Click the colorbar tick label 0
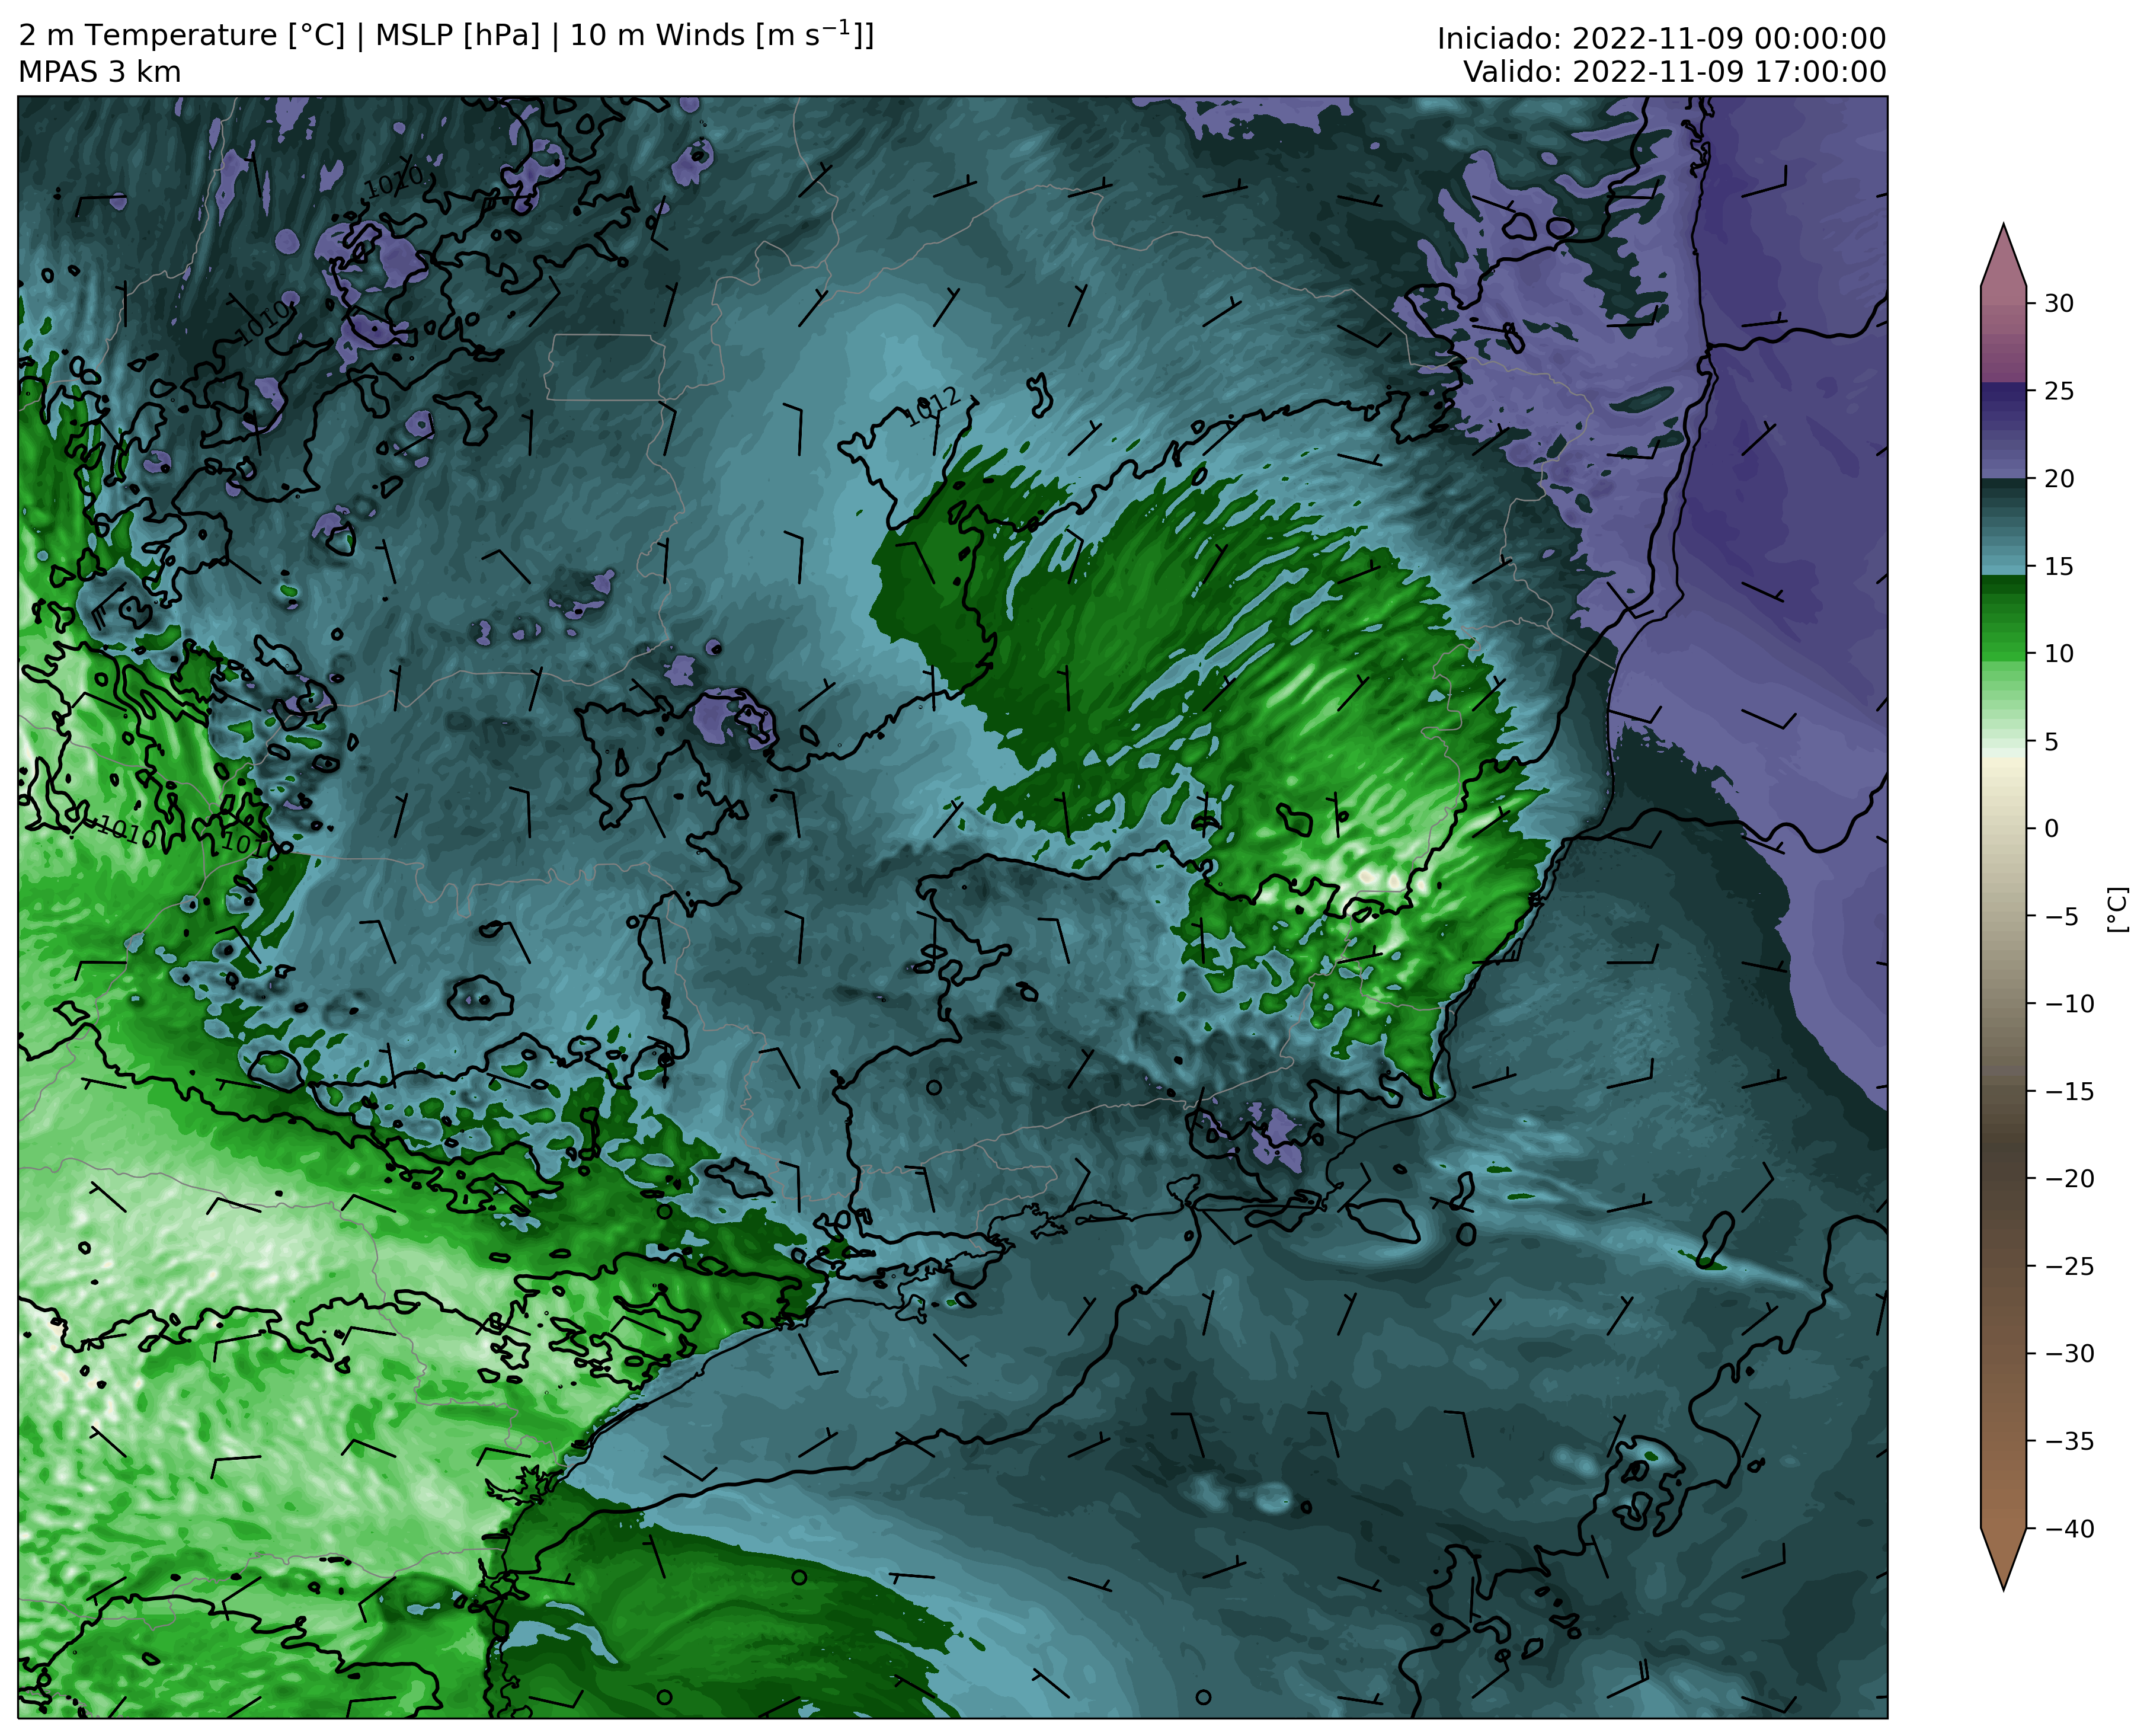Image resolution: width=2147 pixels, height=1736 pixels. click(2051, 828)
